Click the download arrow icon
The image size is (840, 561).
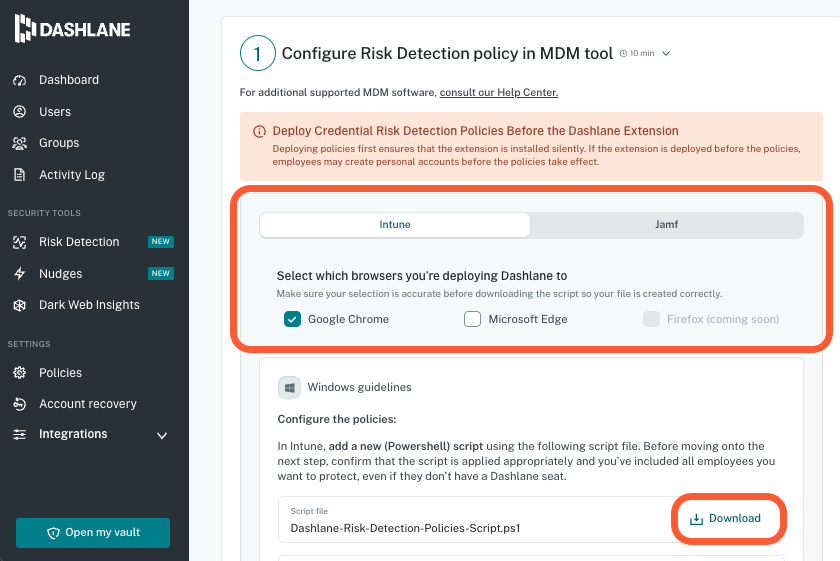coord(696,519)
